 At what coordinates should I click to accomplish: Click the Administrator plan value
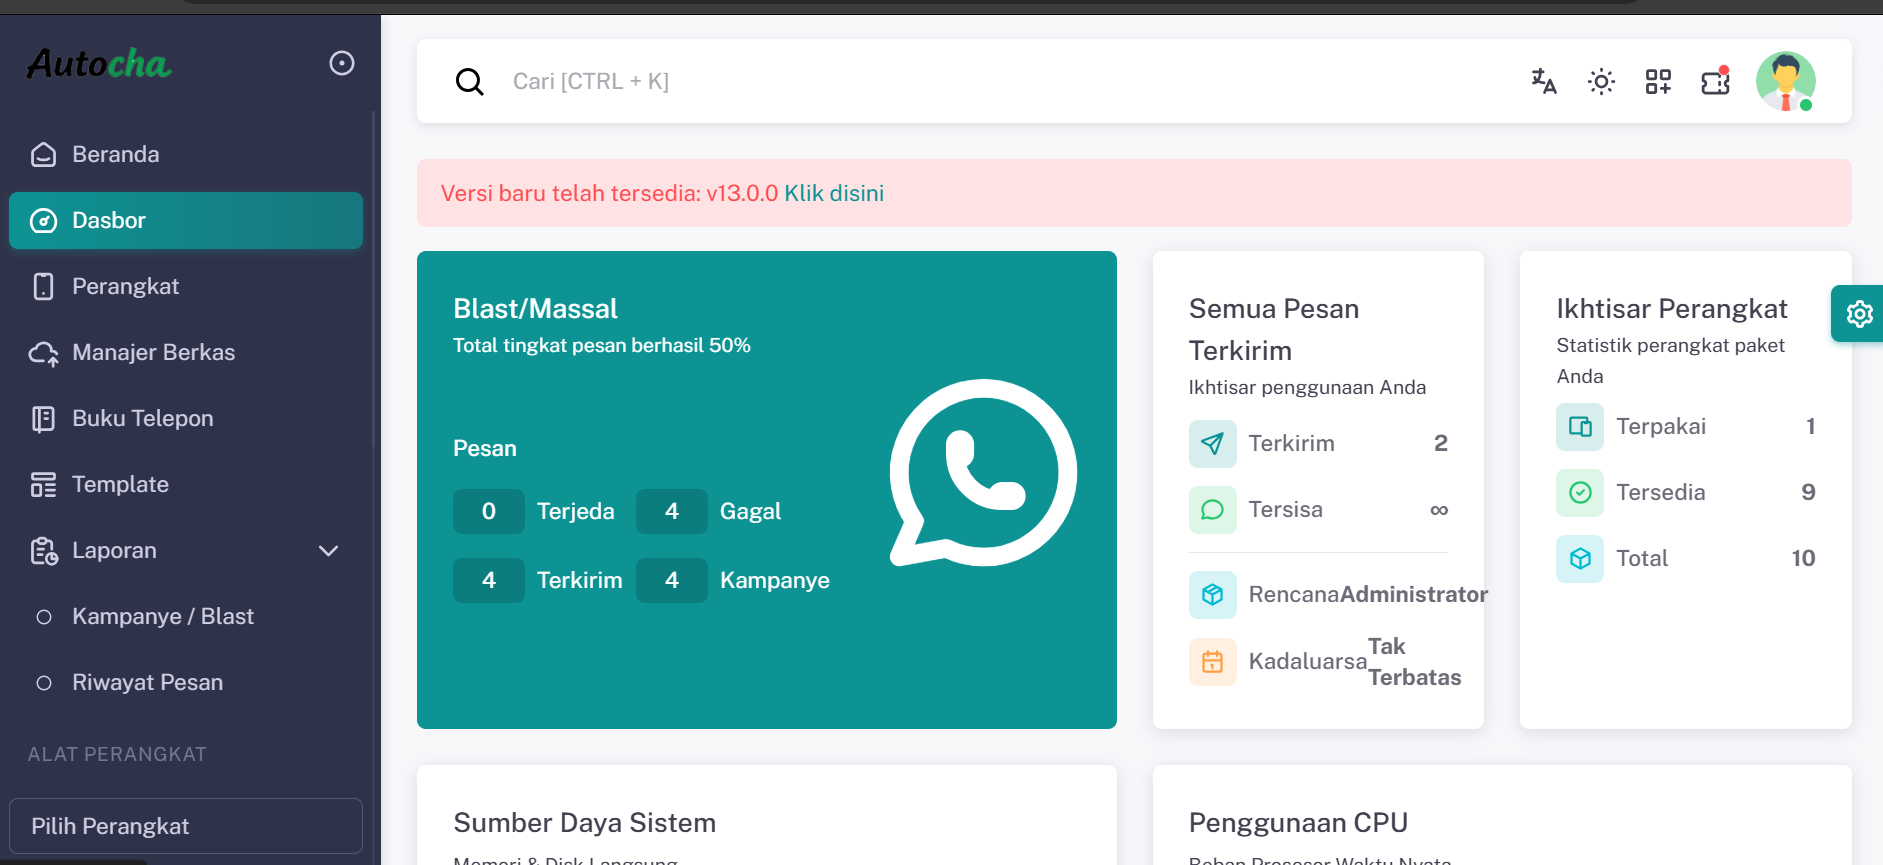tap(1414, 594)
